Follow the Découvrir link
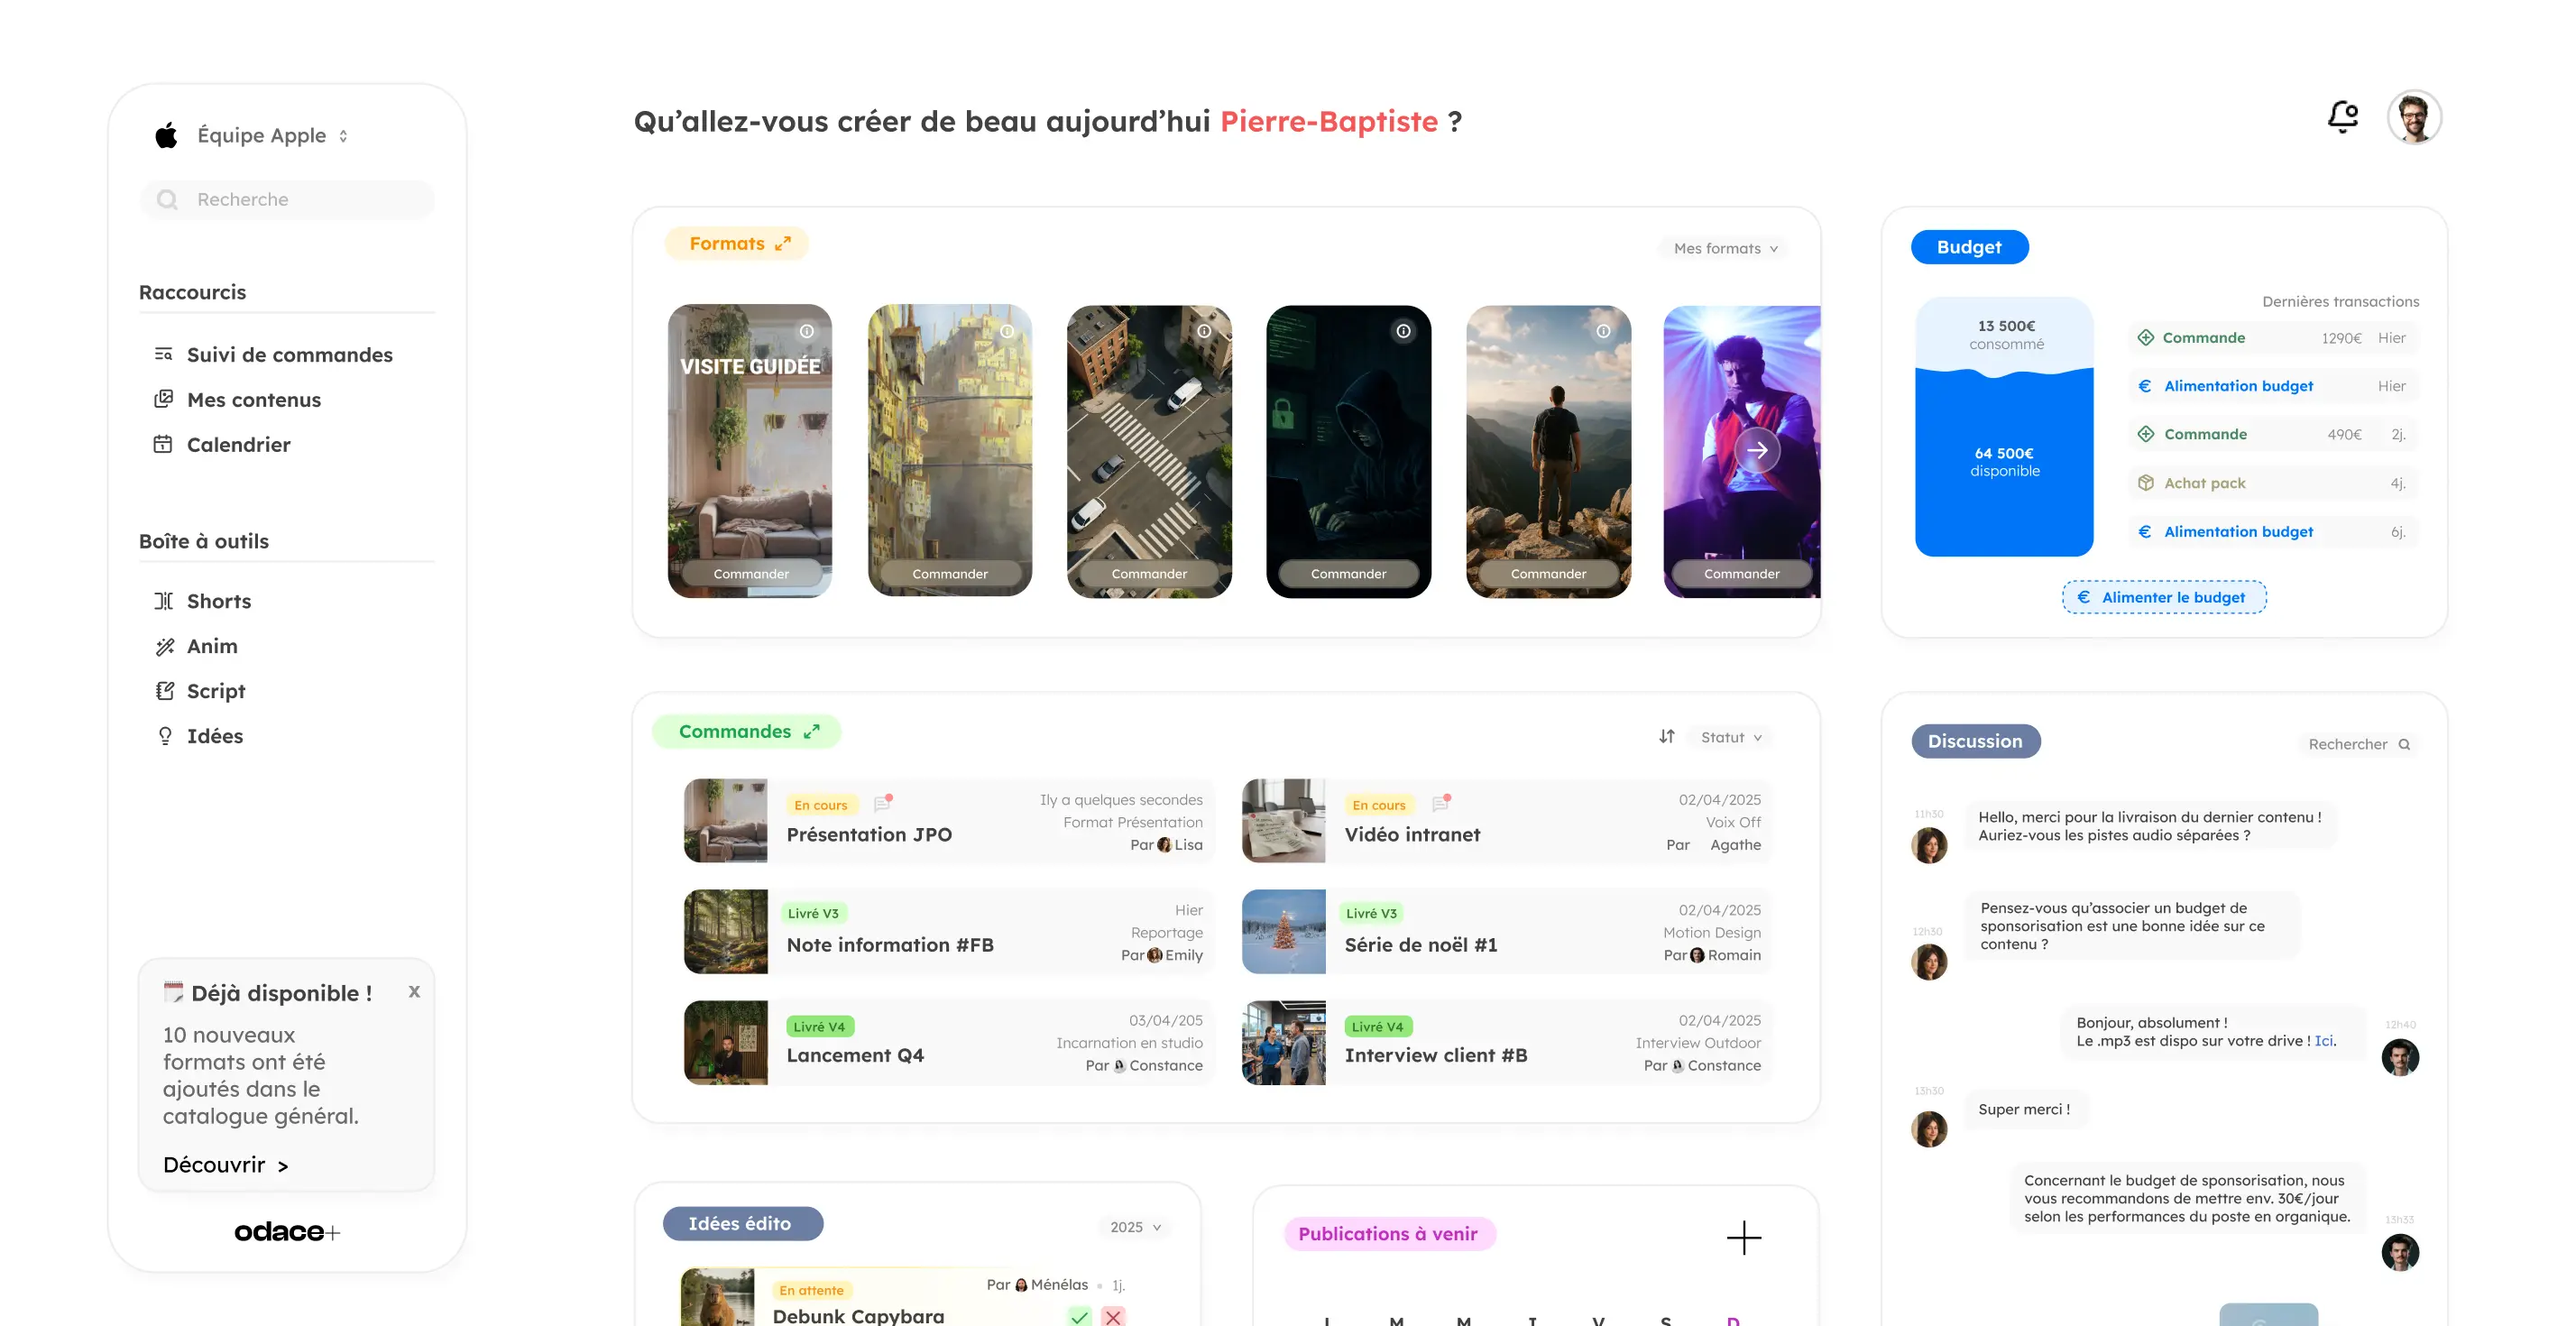The image size is (2576, 1326). [226, 1164]
